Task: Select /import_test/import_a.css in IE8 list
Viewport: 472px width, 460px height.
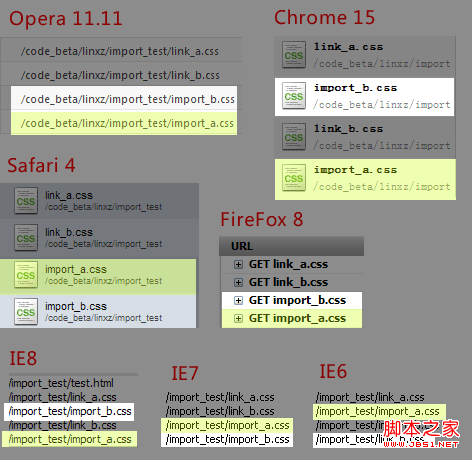Action: coord(70,439)
